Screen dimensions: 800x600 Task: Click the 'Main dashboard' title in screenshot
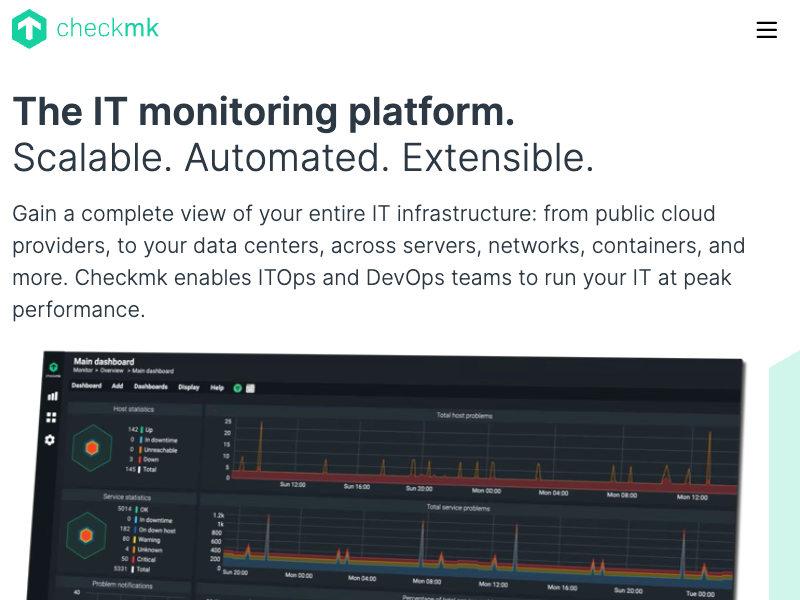click(x=104, y=362)
